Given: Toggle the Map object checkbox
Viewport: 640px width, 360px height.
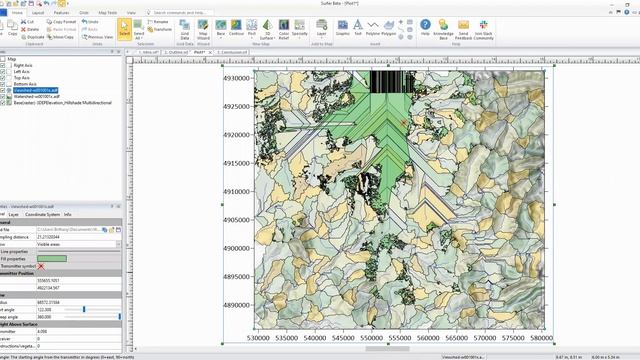Looking at the screenshot, I should click(3, 59).
